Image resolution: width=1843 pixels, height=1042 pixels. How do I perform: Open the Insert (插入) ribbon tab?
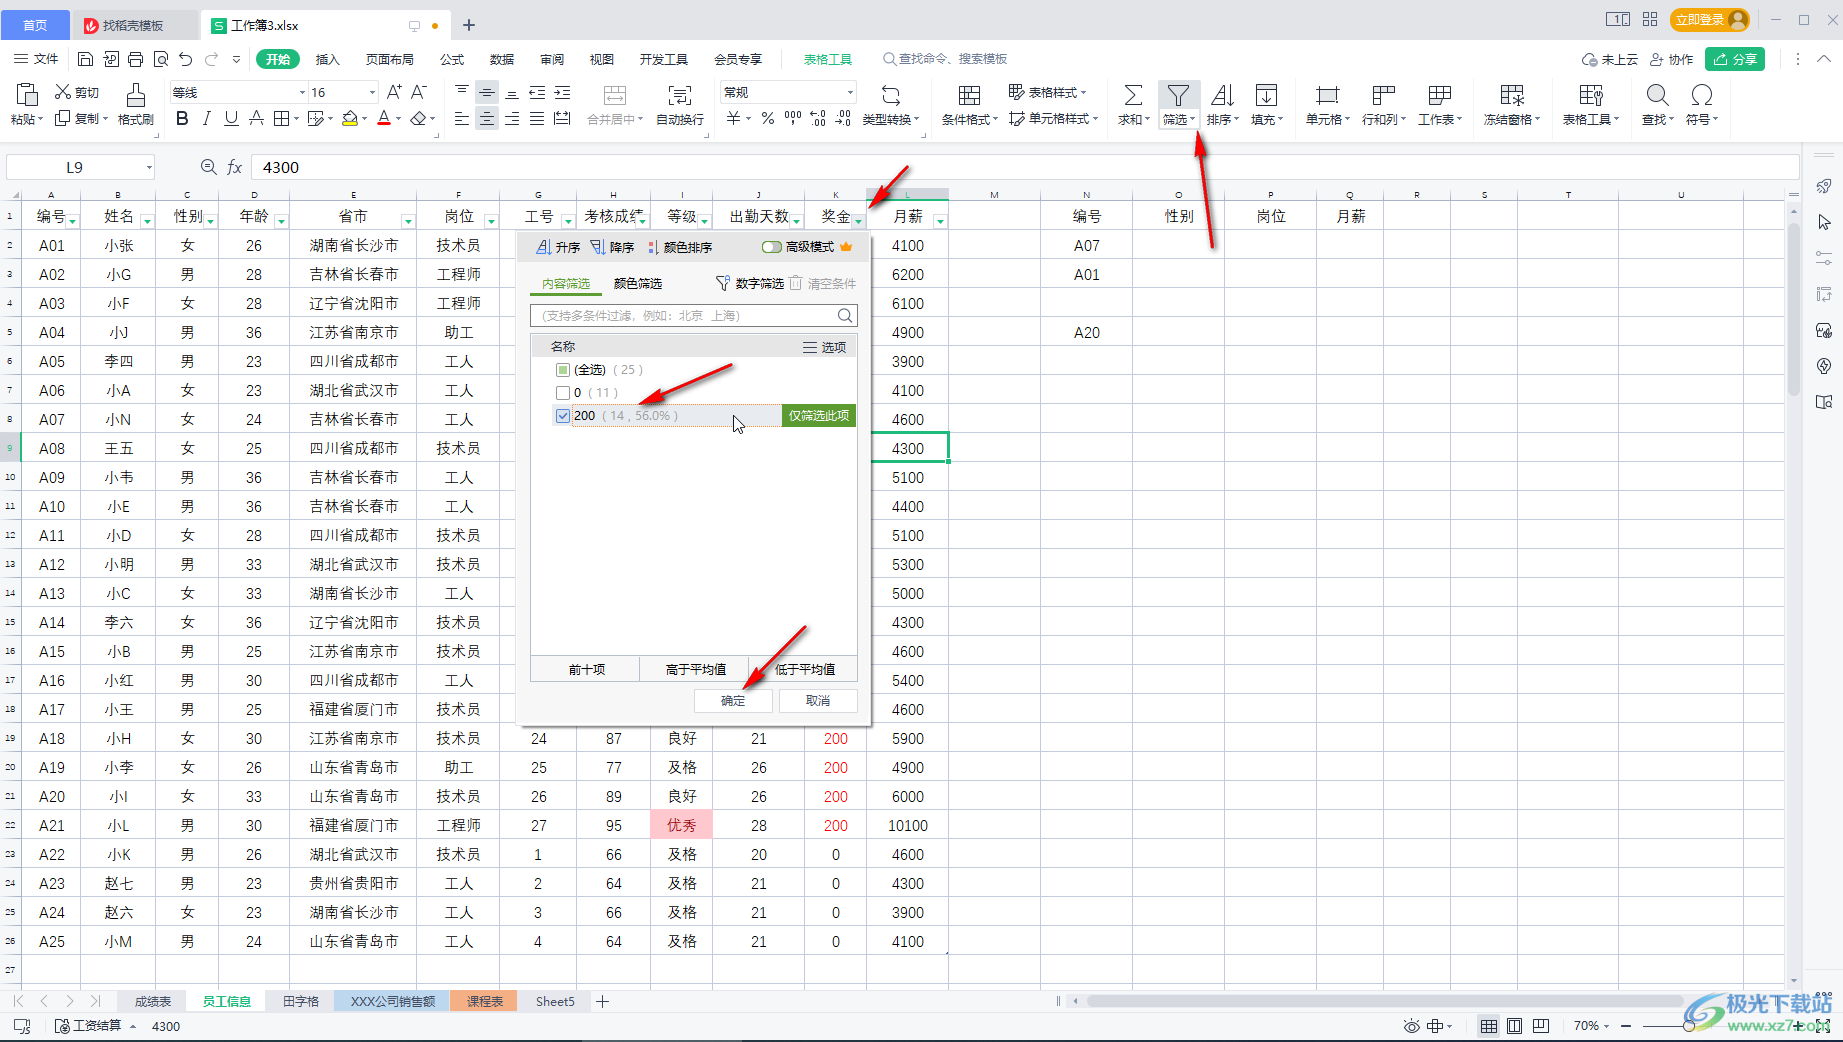click(327, 59)
